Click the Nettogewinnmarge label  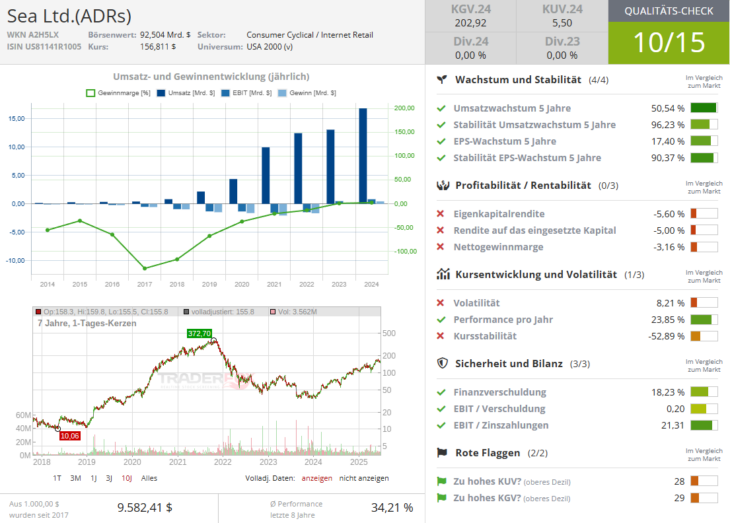point(498,247)
